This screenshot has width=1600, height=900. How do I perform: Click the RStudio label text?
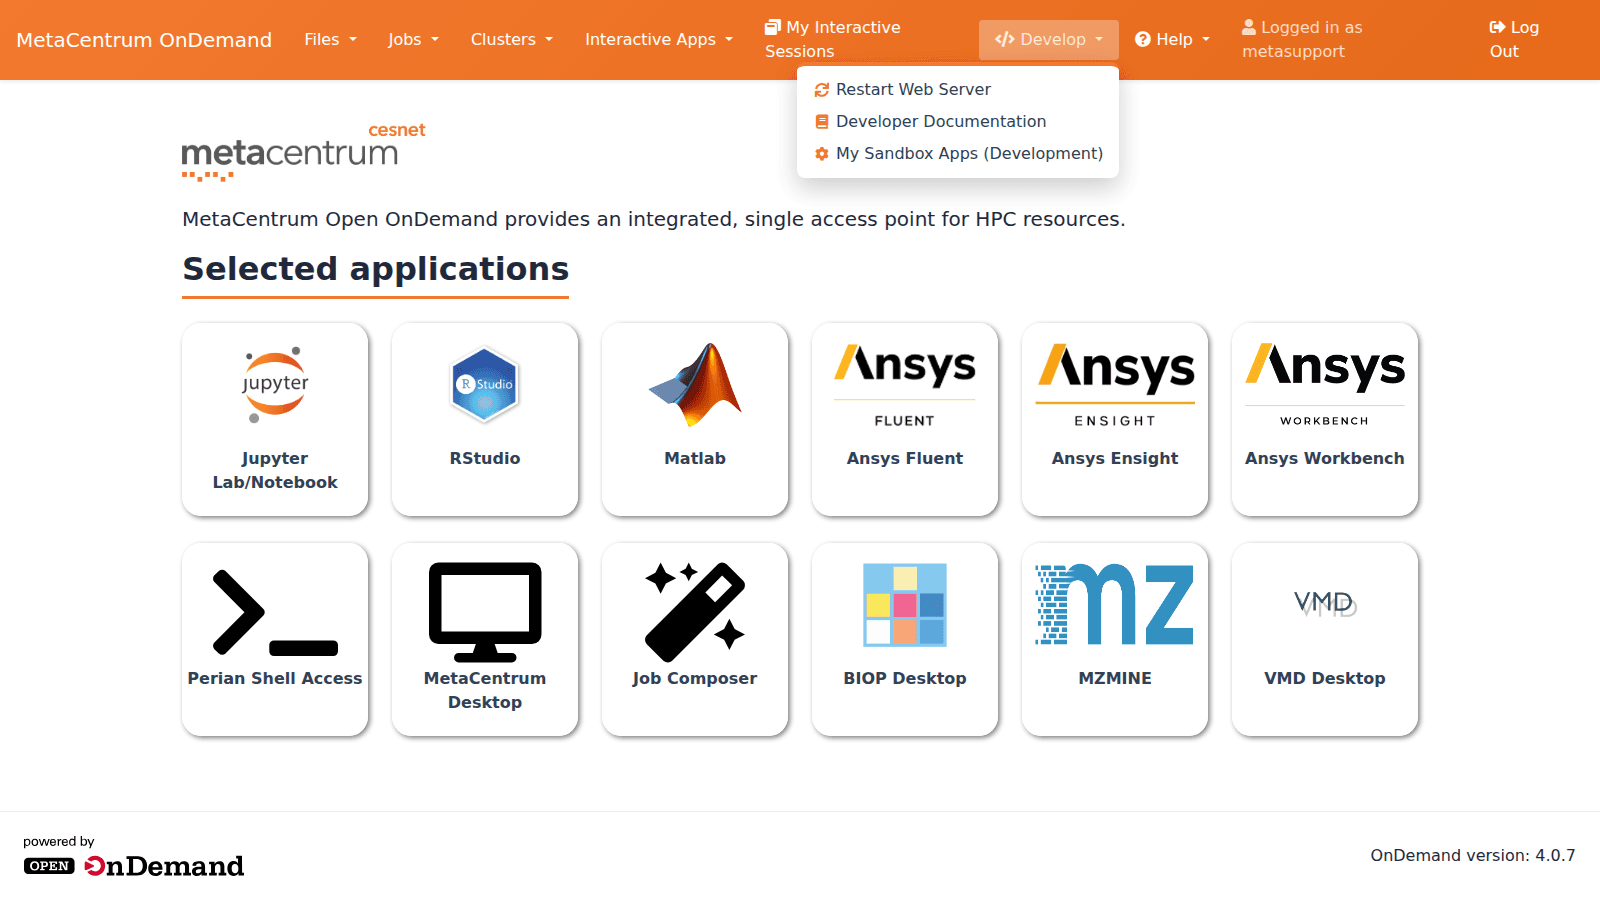[x=485, y=458]
